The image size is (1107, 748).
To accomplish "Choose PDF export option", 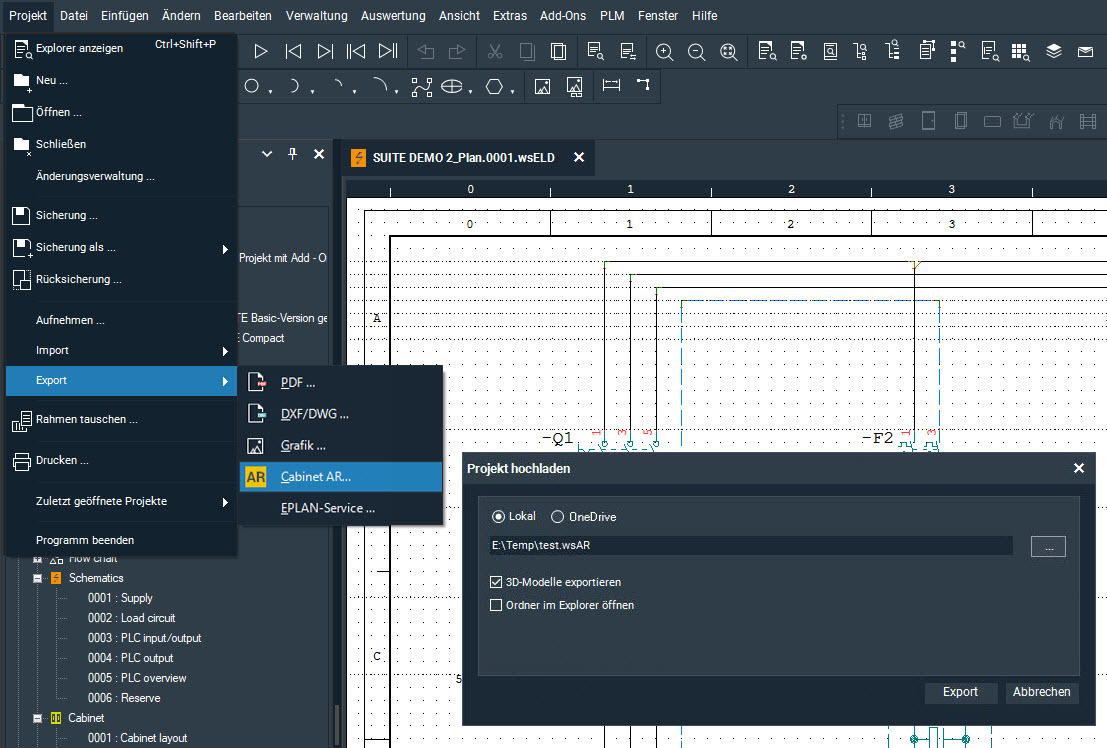I will (341, 383).
